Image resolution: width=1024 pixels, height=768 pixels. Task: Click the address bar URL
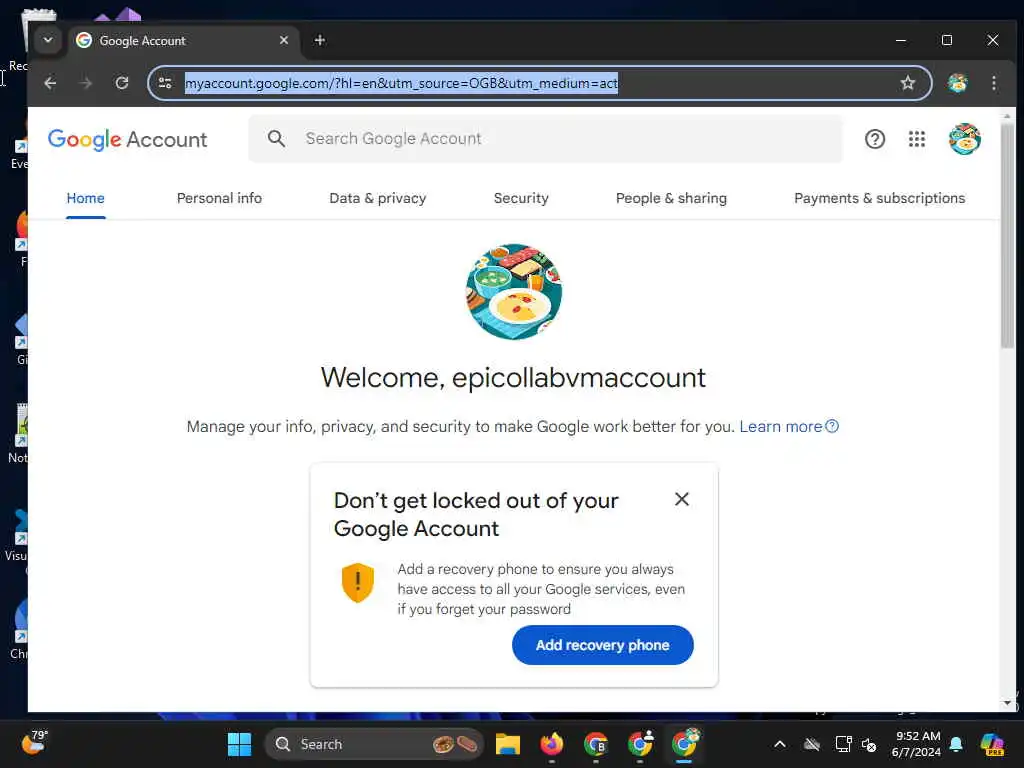click(401, 83)
